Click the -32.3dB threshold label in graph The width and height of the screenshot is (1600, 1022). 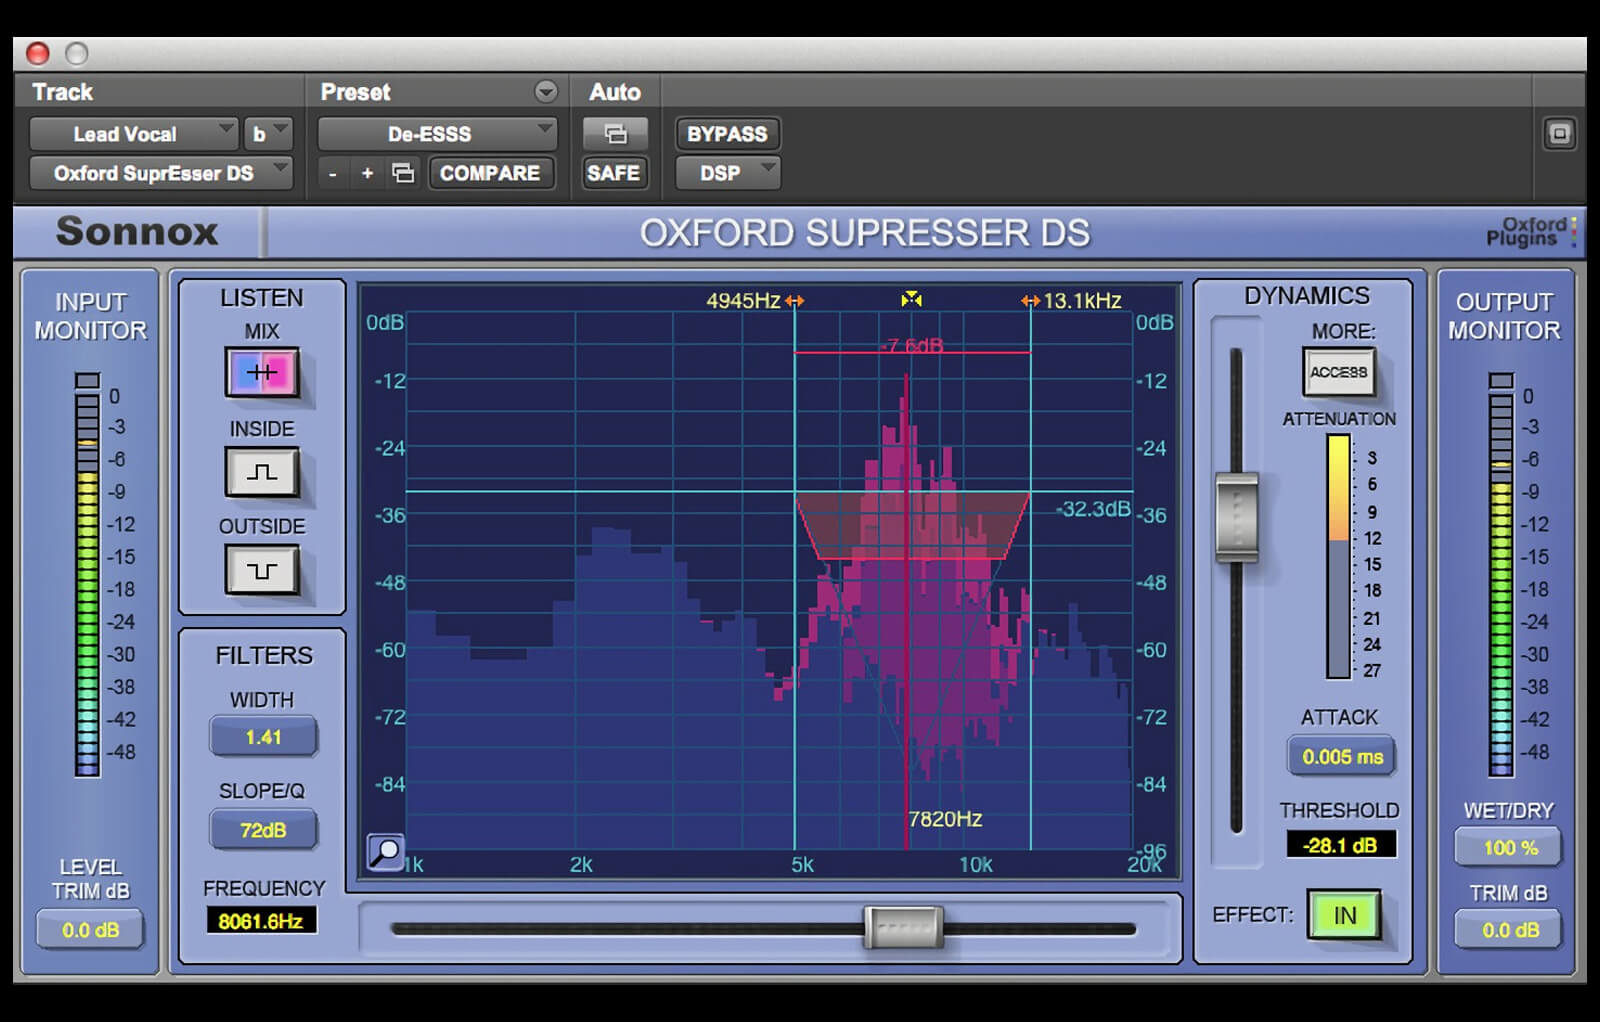pyautogui.click(x=1092, y=509)
